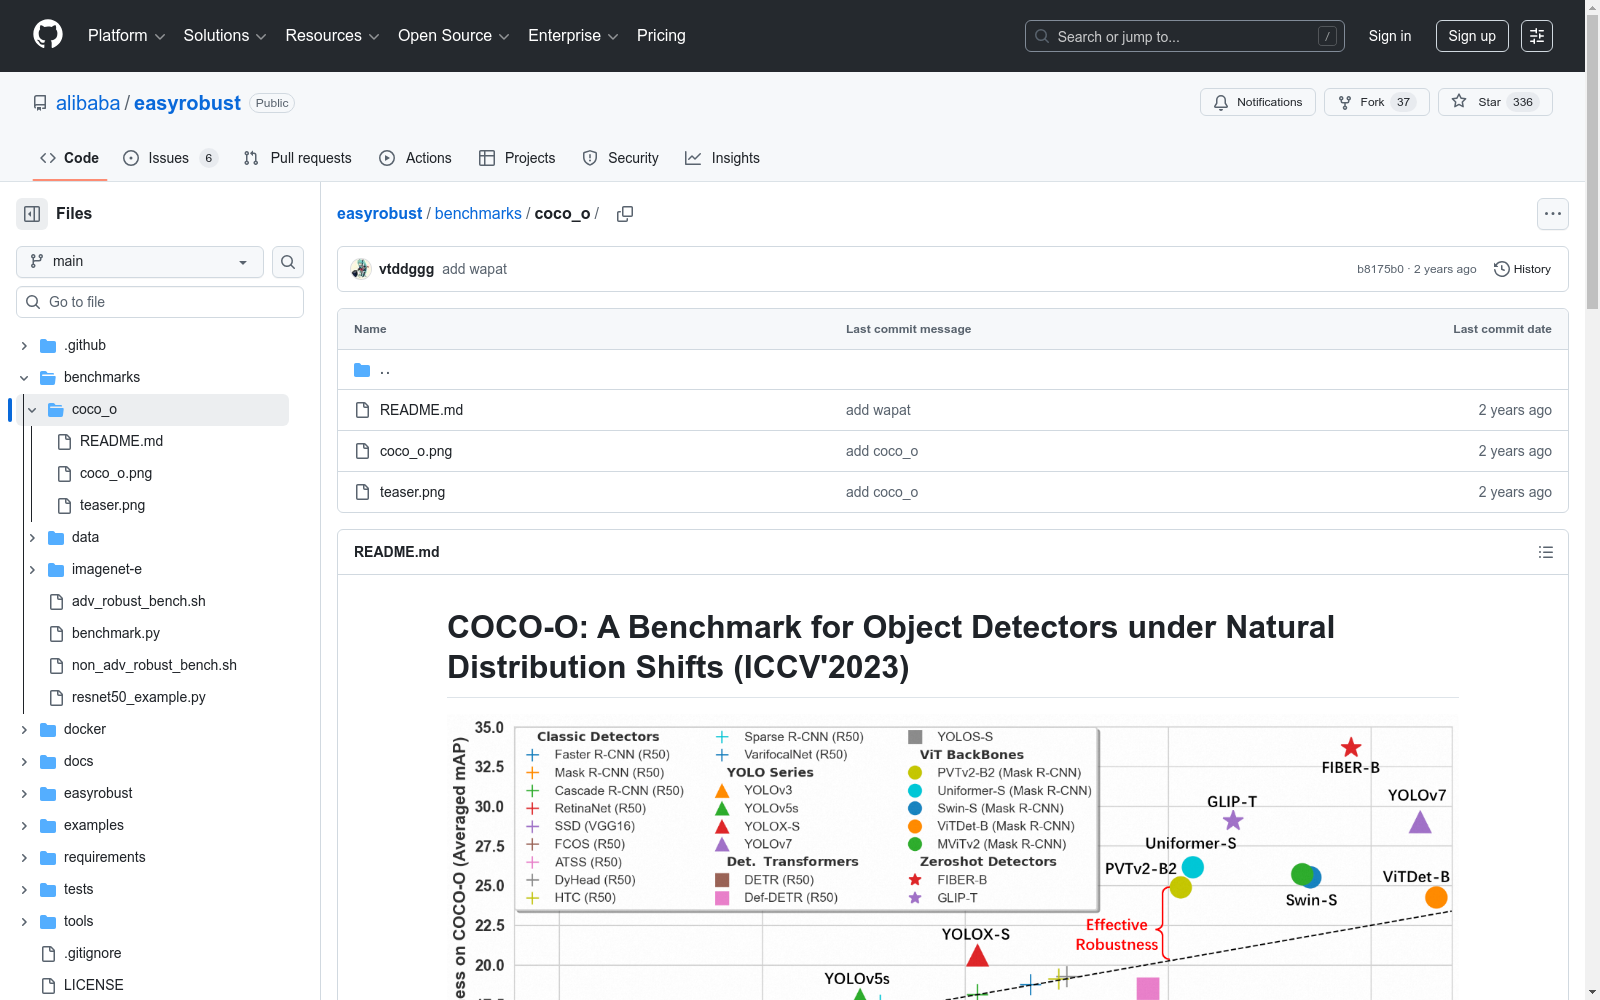Collapse the benchmarks folder
This screenshot has width=1600, height=1000.
(x=24, y=378)
